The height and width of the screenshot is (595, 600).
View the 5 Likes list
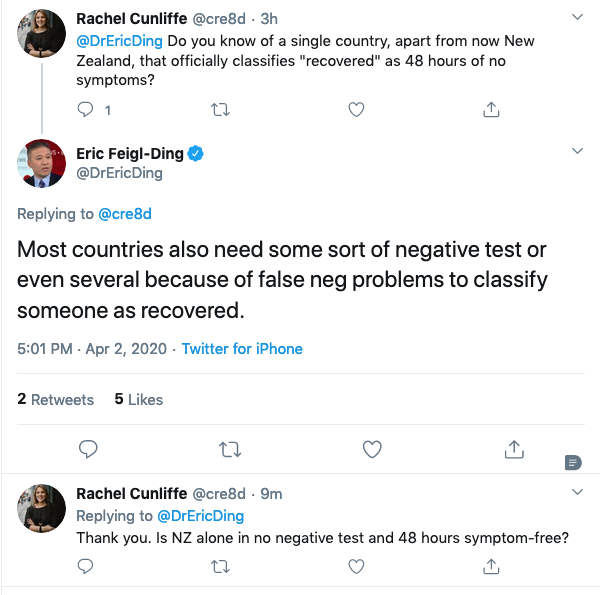point(138,399)
